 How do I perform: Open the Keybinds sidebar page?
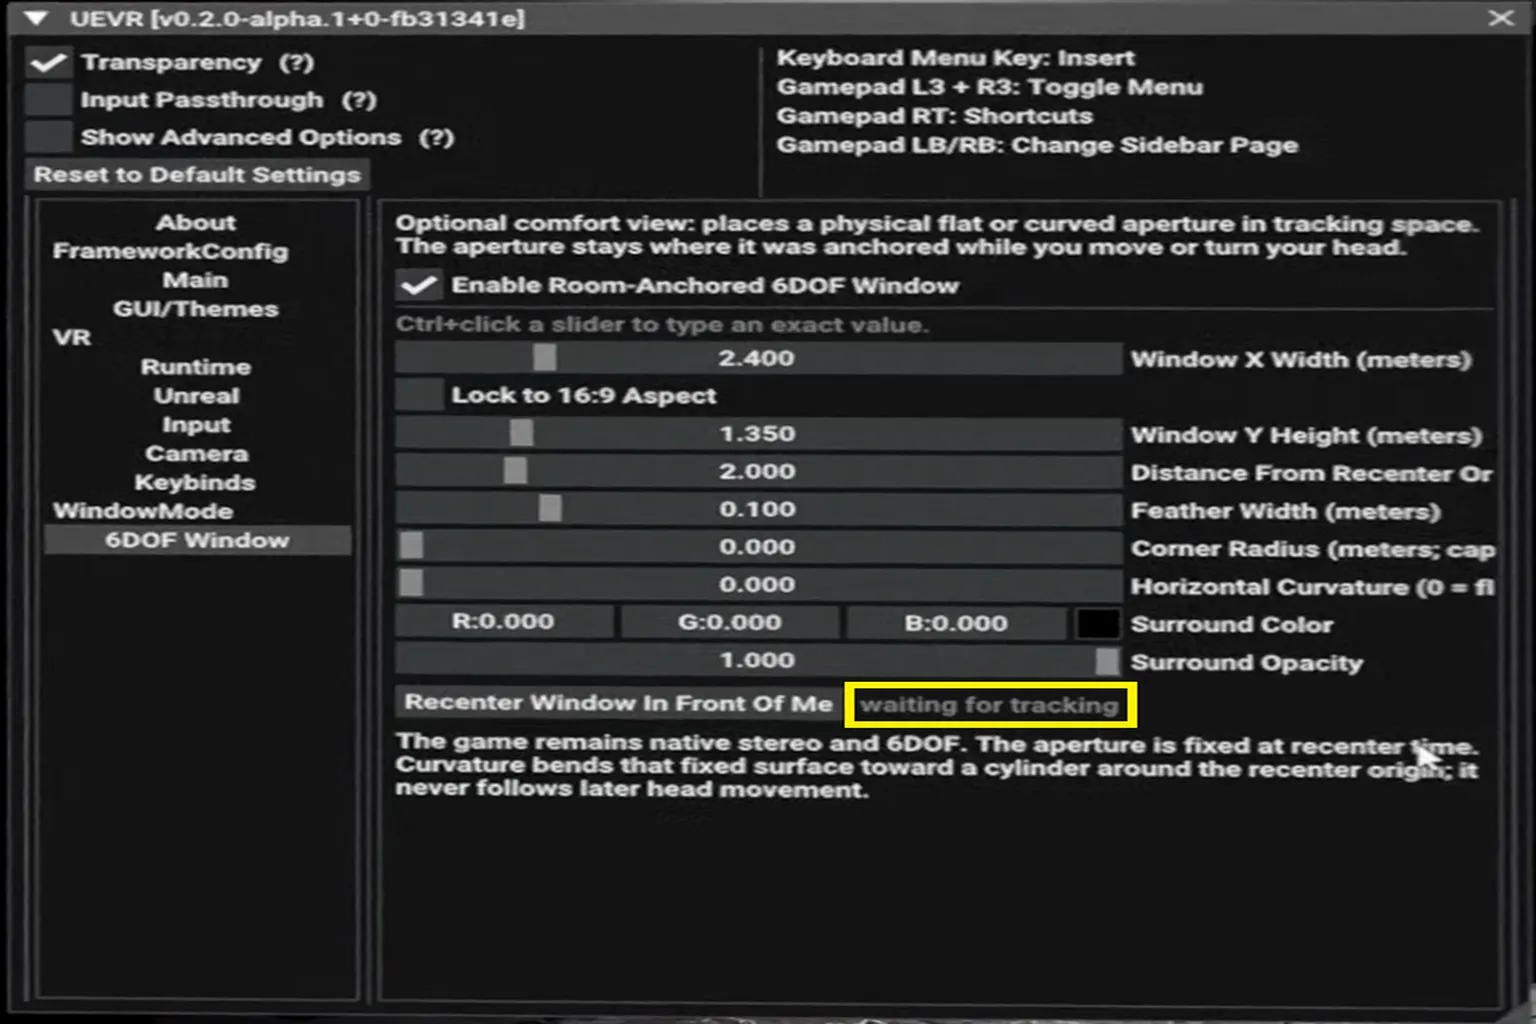click(x=196, y=483)
